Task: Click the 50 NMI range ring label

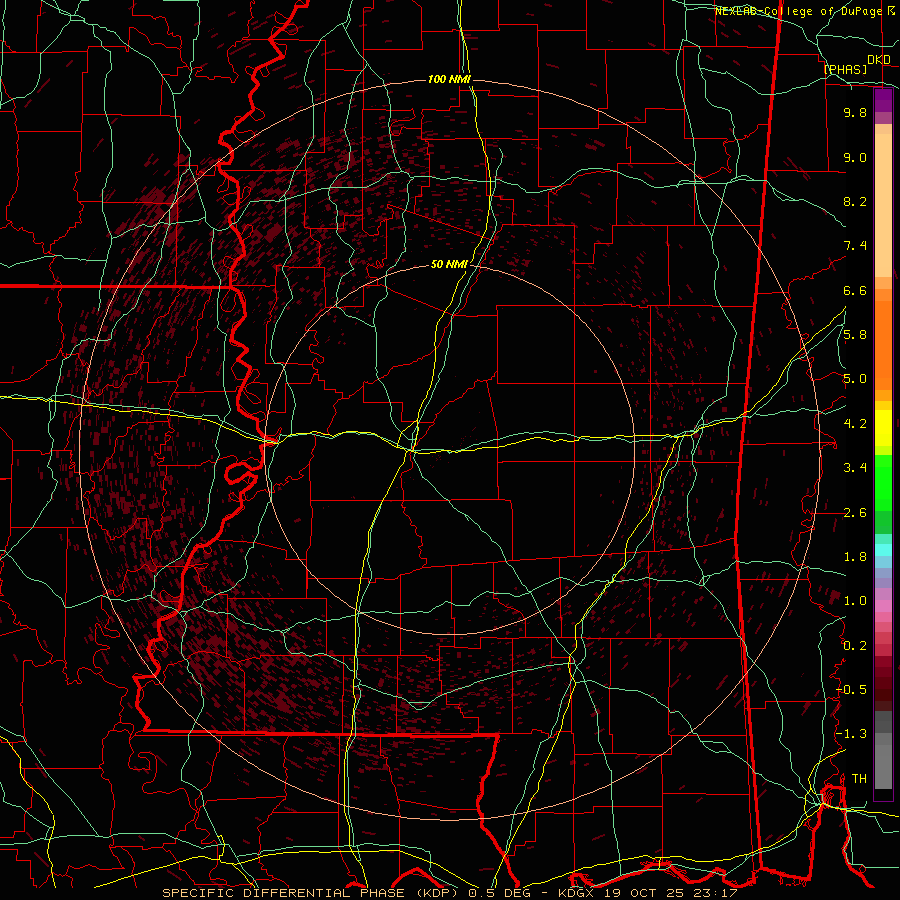Action: 449,264
